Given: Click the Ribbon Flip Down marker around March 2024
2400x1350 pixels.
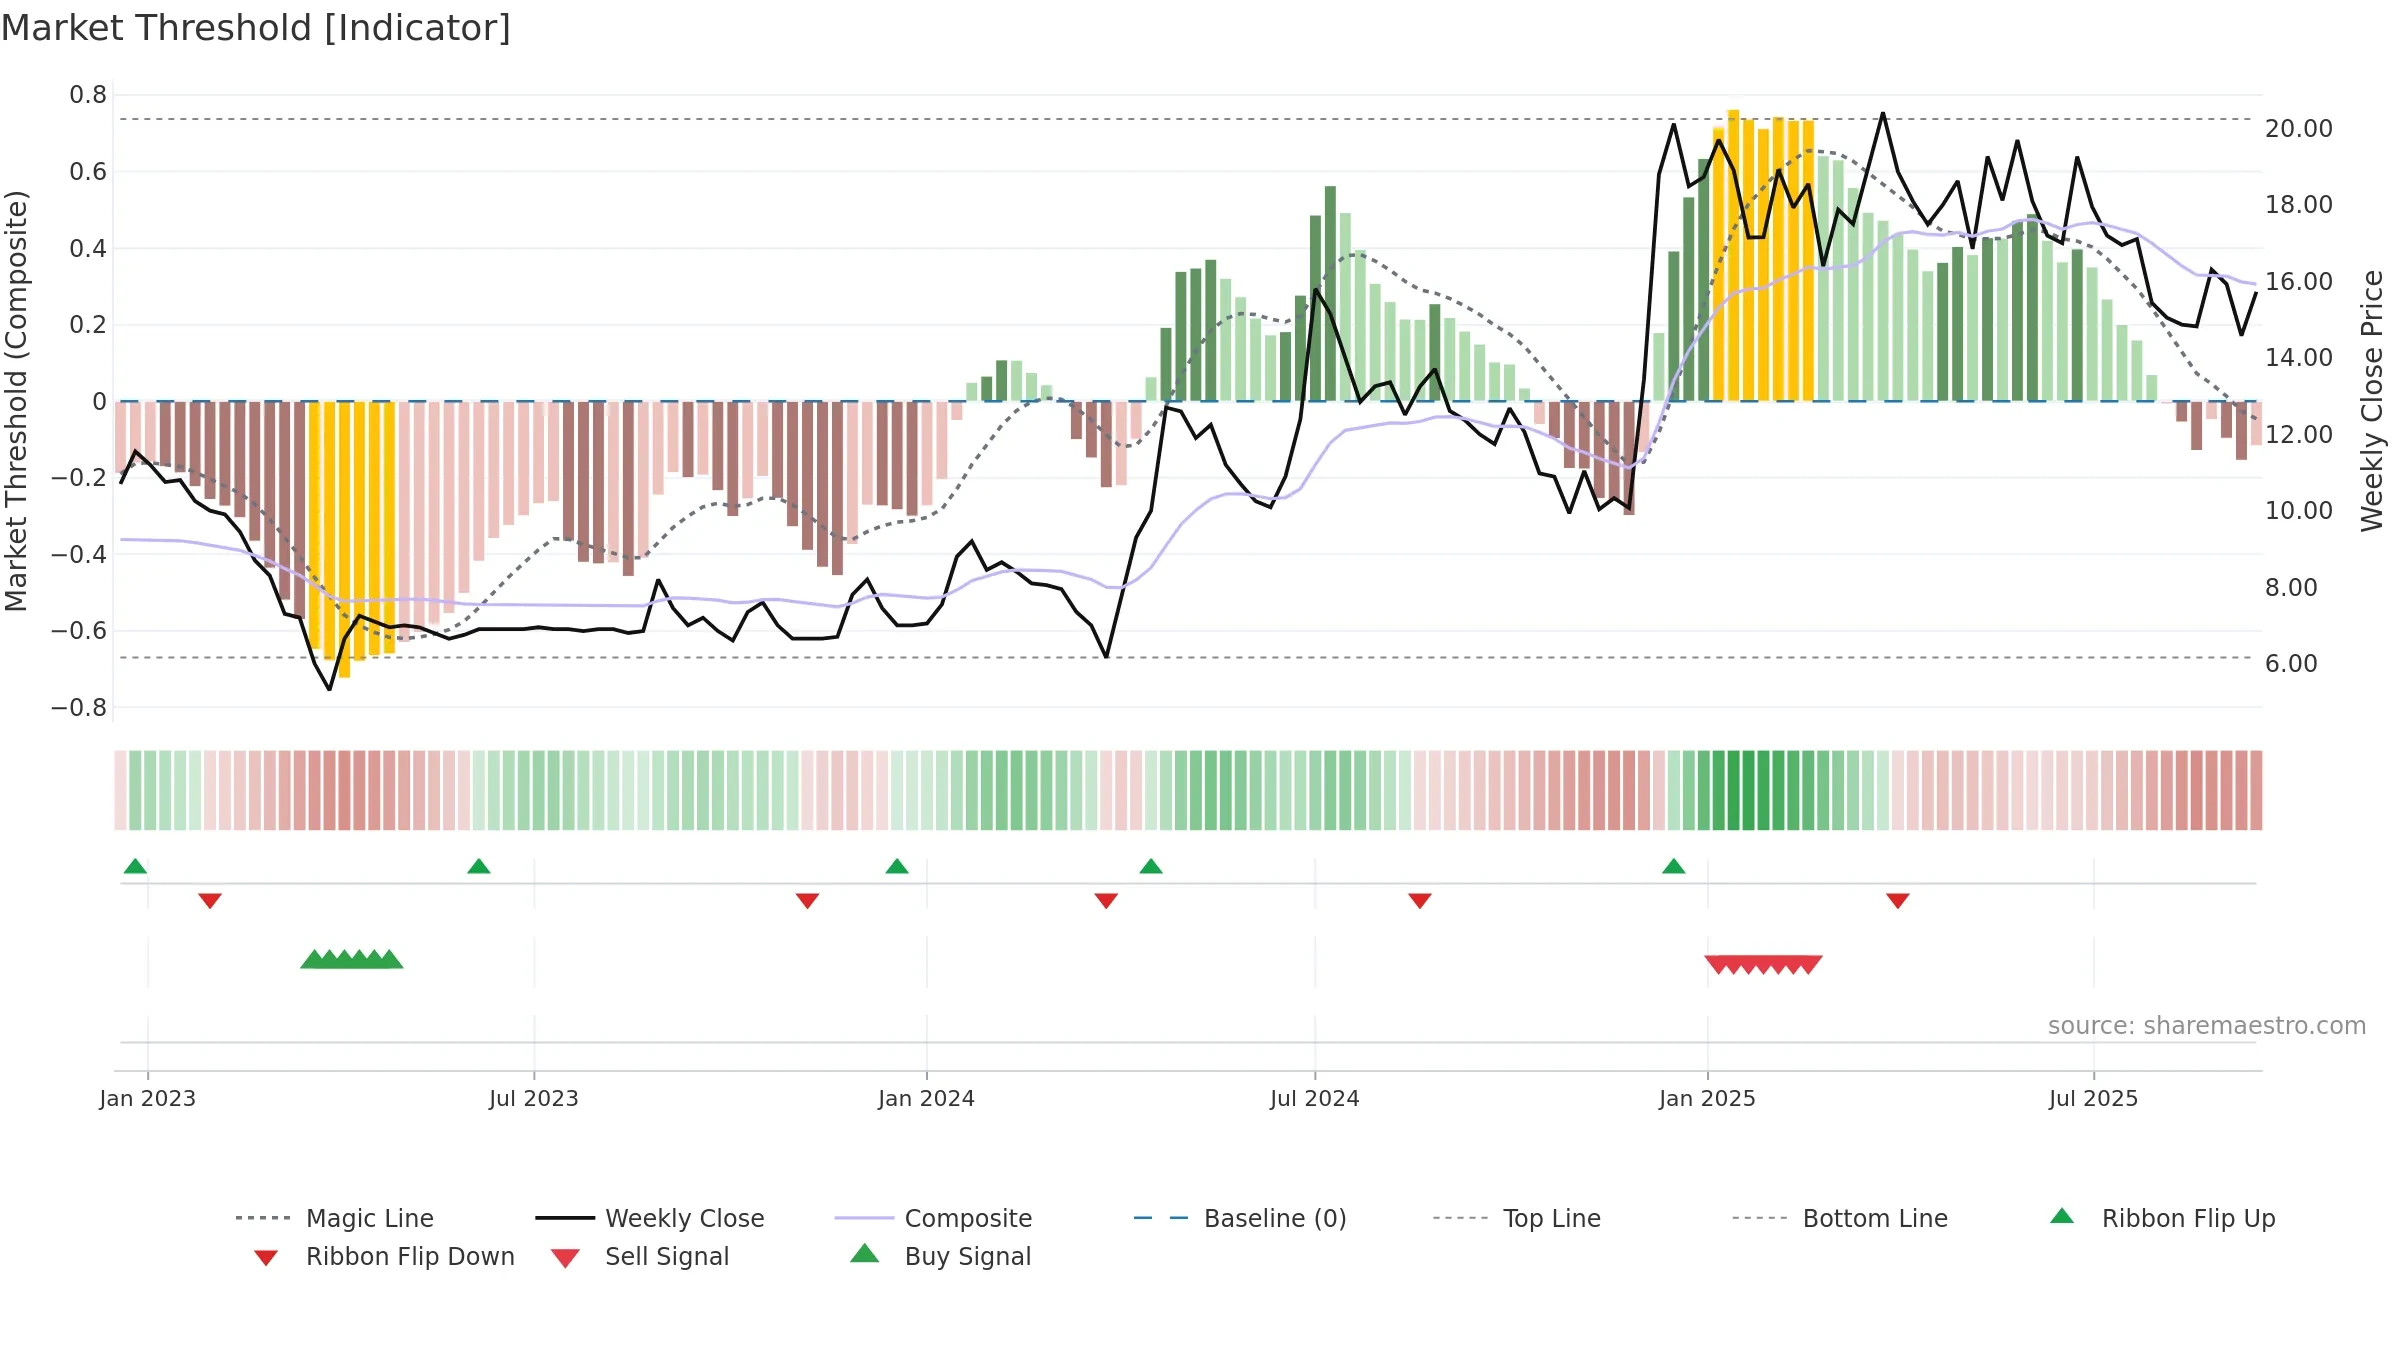Looking at the screenshot, I should [x=1106, y=901].
